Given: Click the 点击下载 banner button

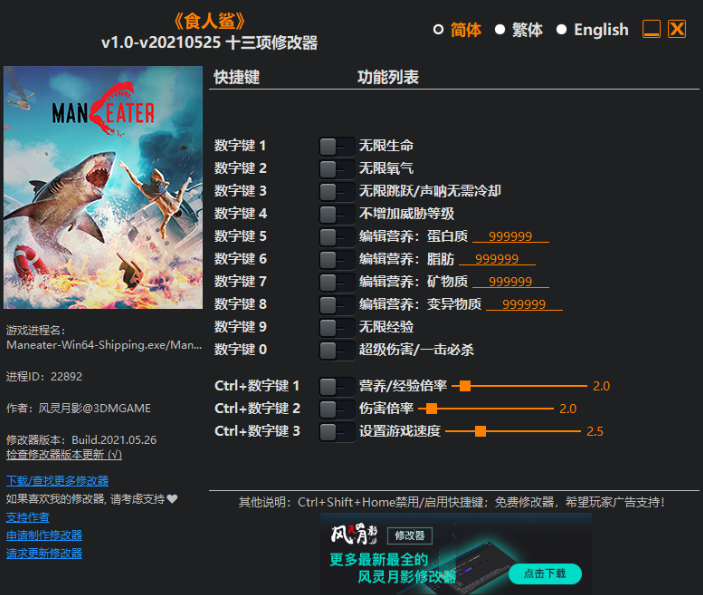Looking at the screenshot, I should pos(545,573).
